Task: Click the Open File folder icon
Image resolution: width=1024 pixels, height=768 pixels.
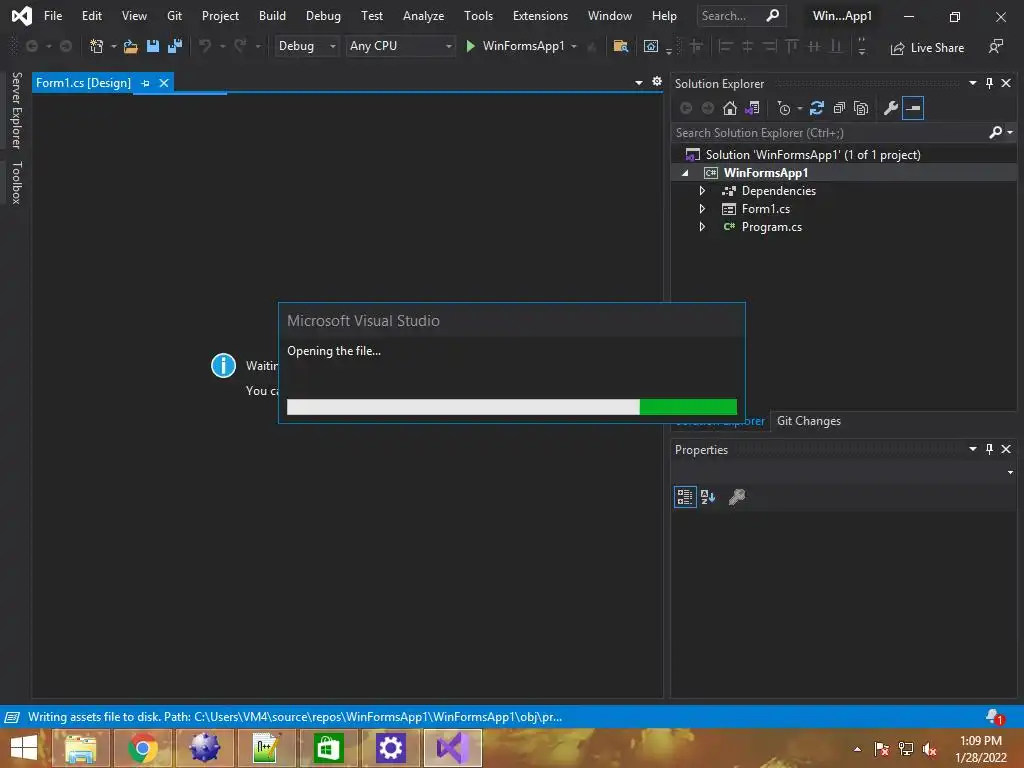Action: 131,46
